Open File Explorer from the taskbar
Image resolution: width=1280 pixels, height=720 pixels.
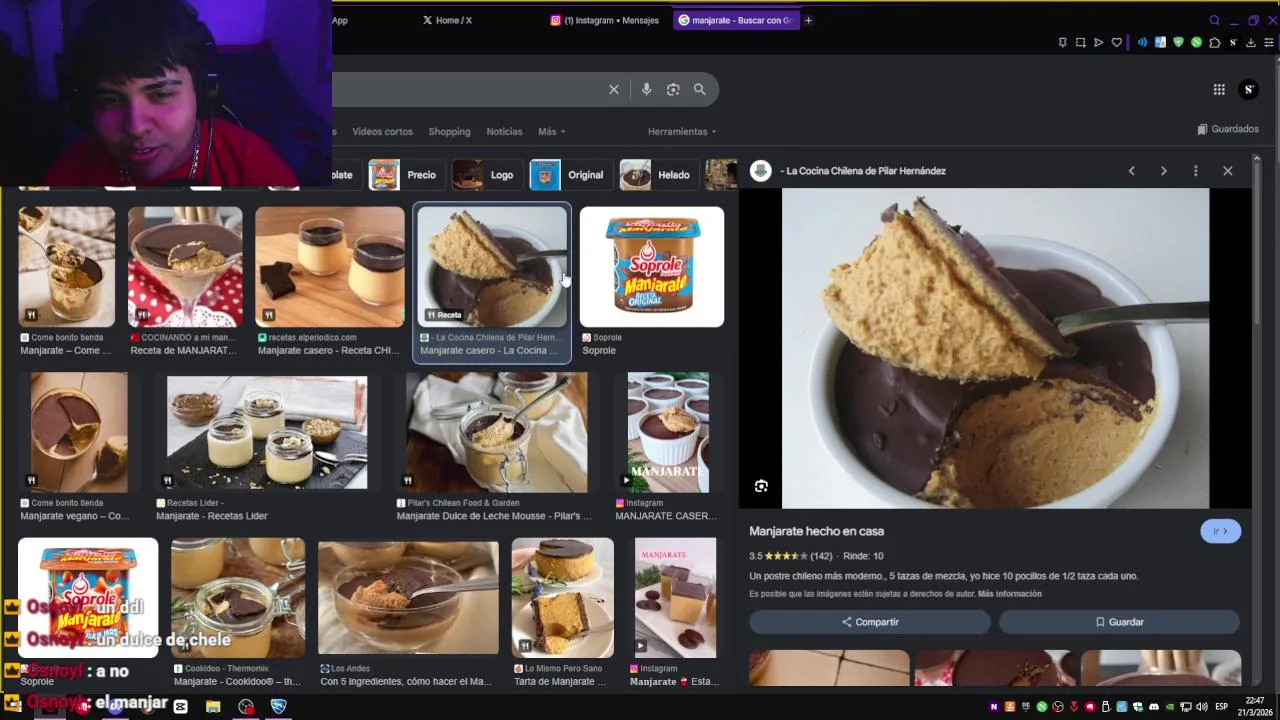(213, 707)
